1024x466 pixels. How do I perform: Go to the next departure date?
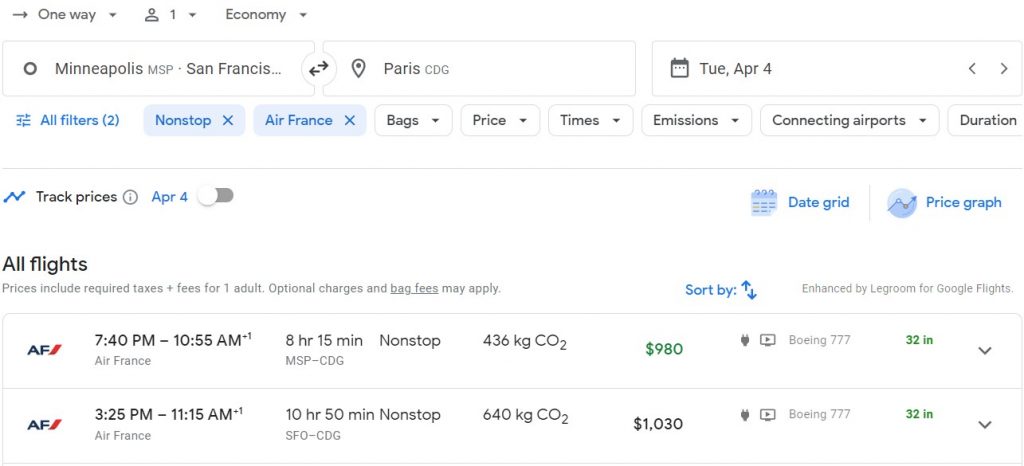tap(1003, 69)
